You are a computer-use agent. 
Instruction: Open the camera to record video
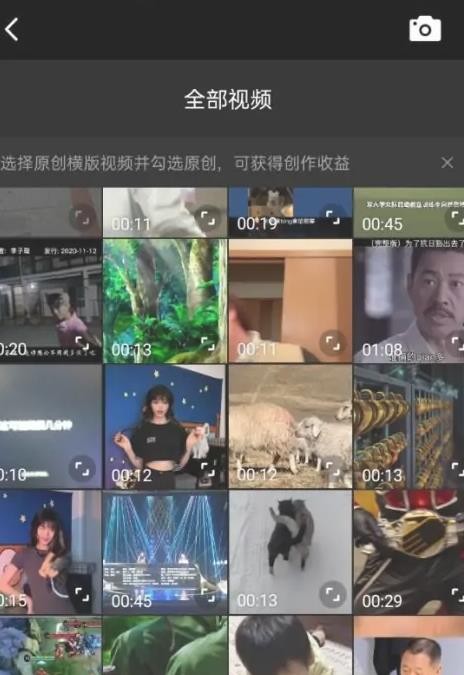425,29
